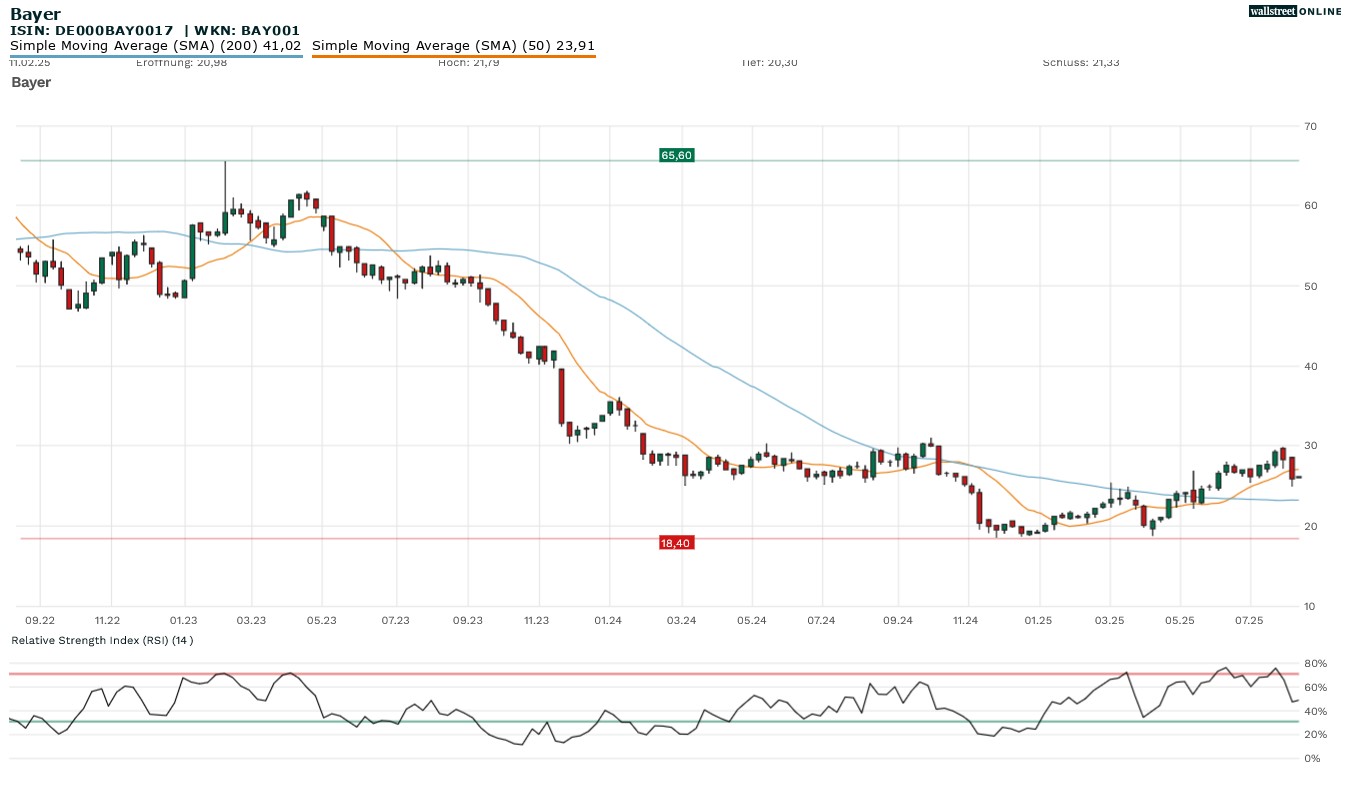Click the time axis label 05.23
The height and width of the screenshot is (786, 1349).
(321, 621)
